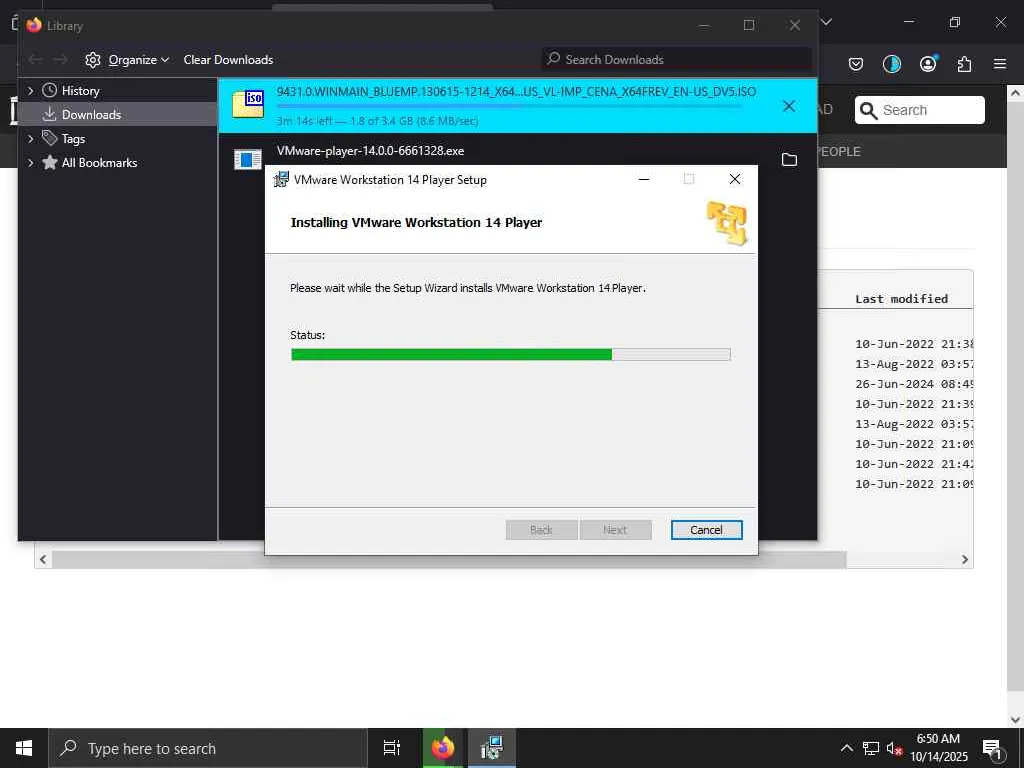Select All Bookmarks in Library sidebar
This screenshot has width=1024, height=768.
coord(99,163)
